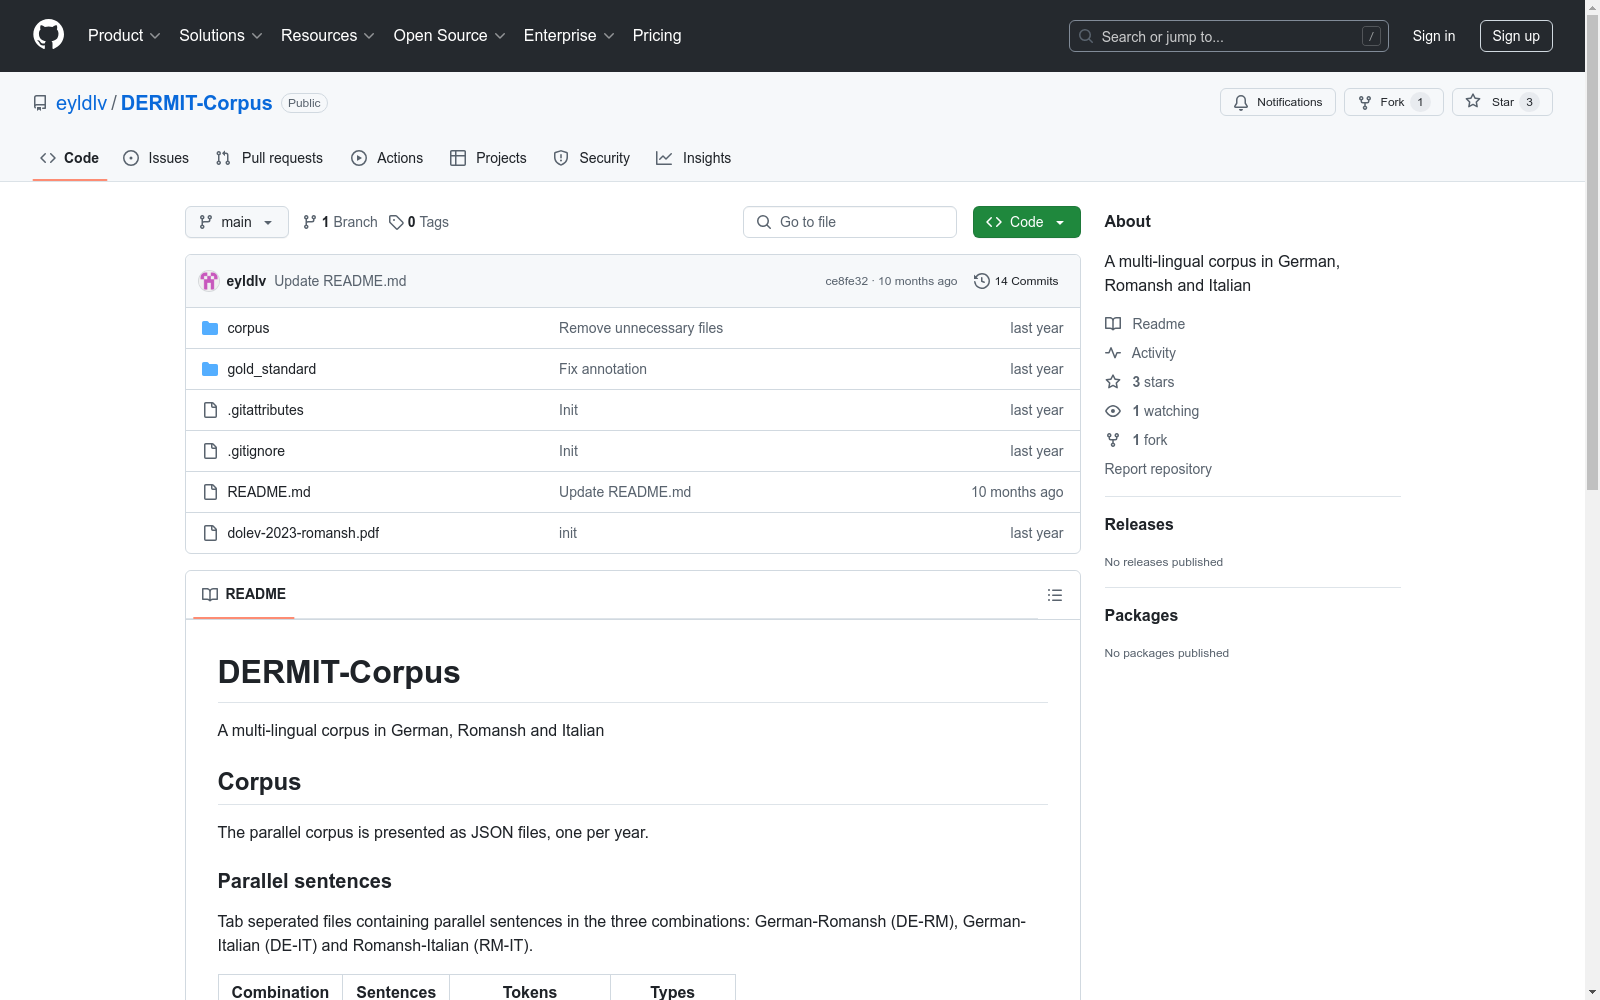Click the .gitattributes file icon

(210, 410)
